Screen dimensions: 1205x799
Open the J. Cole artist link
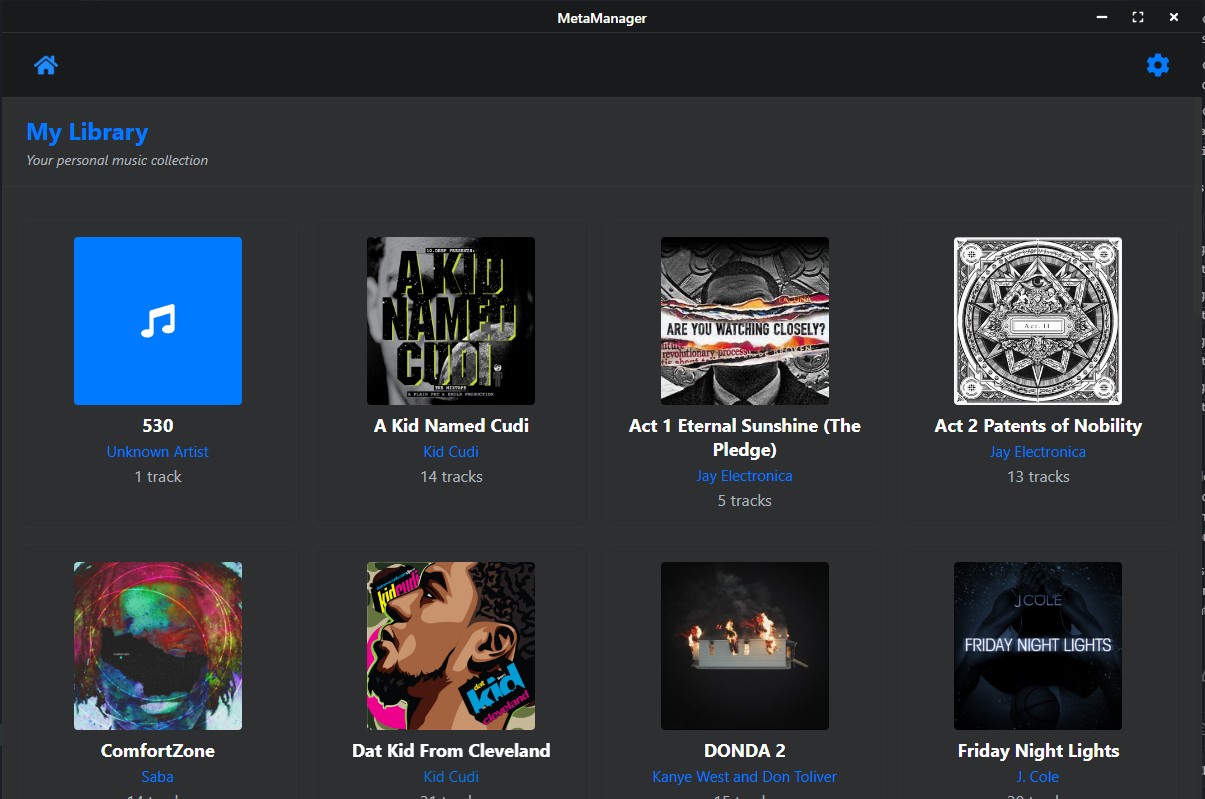pyautogui.click(x=1037, y=777)
